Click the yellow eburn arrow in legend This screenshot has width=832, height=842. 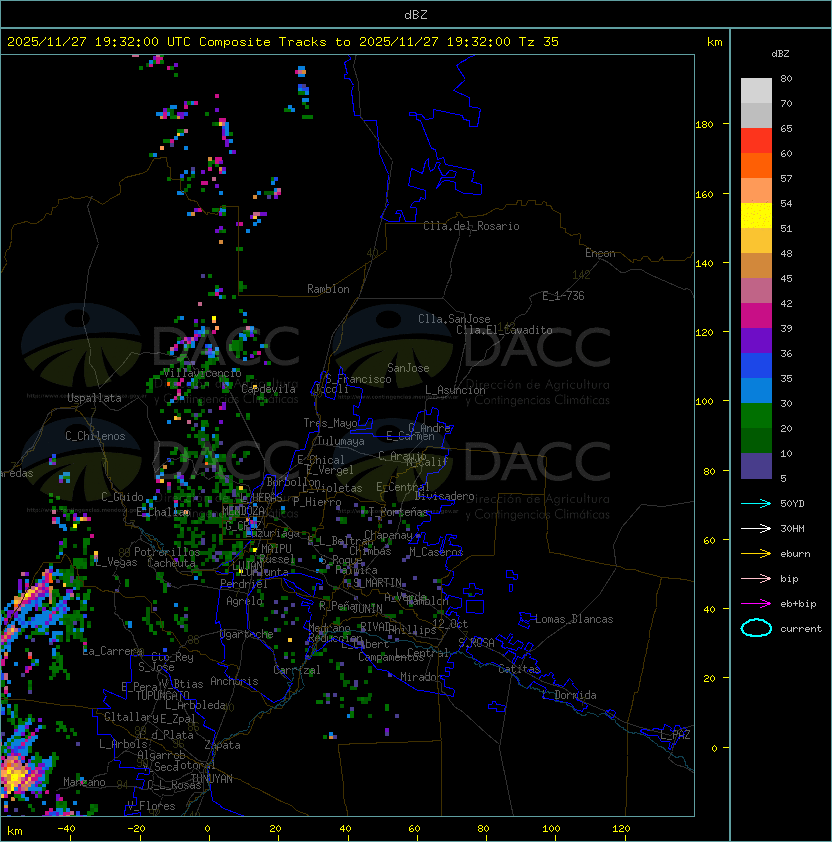pyautogui.click(x=756, y=554)
